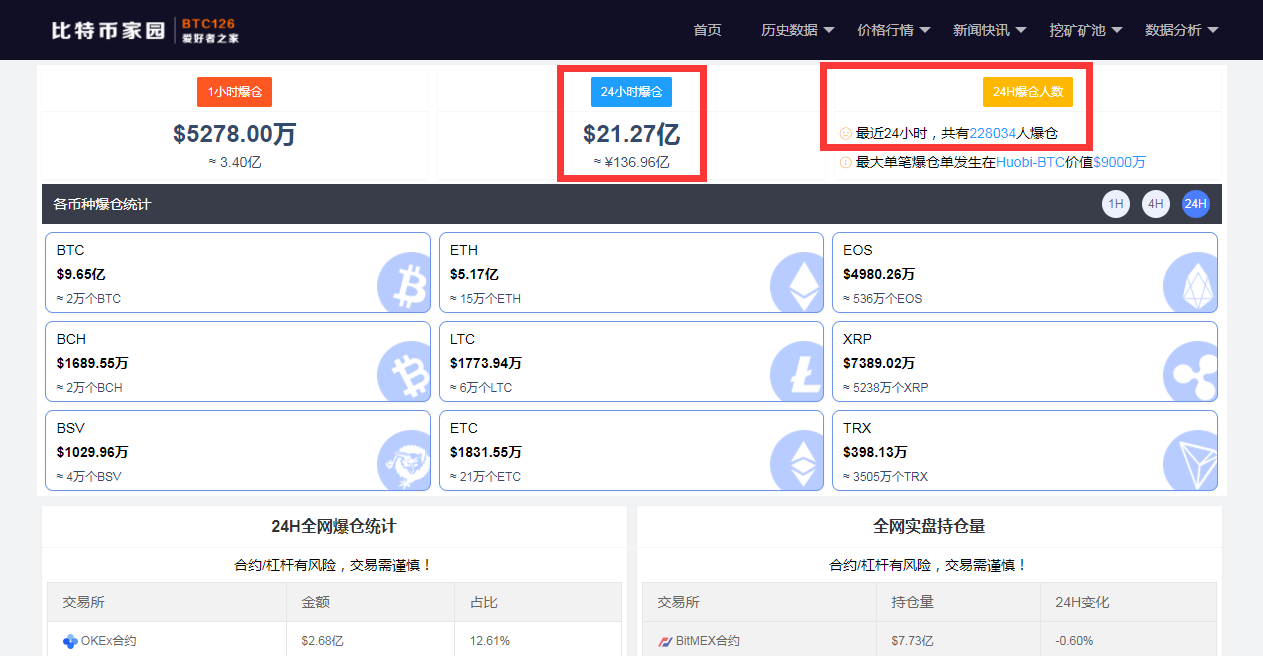Click the BSV coin icon
The image size is (1263, 656).
point(404,460)
